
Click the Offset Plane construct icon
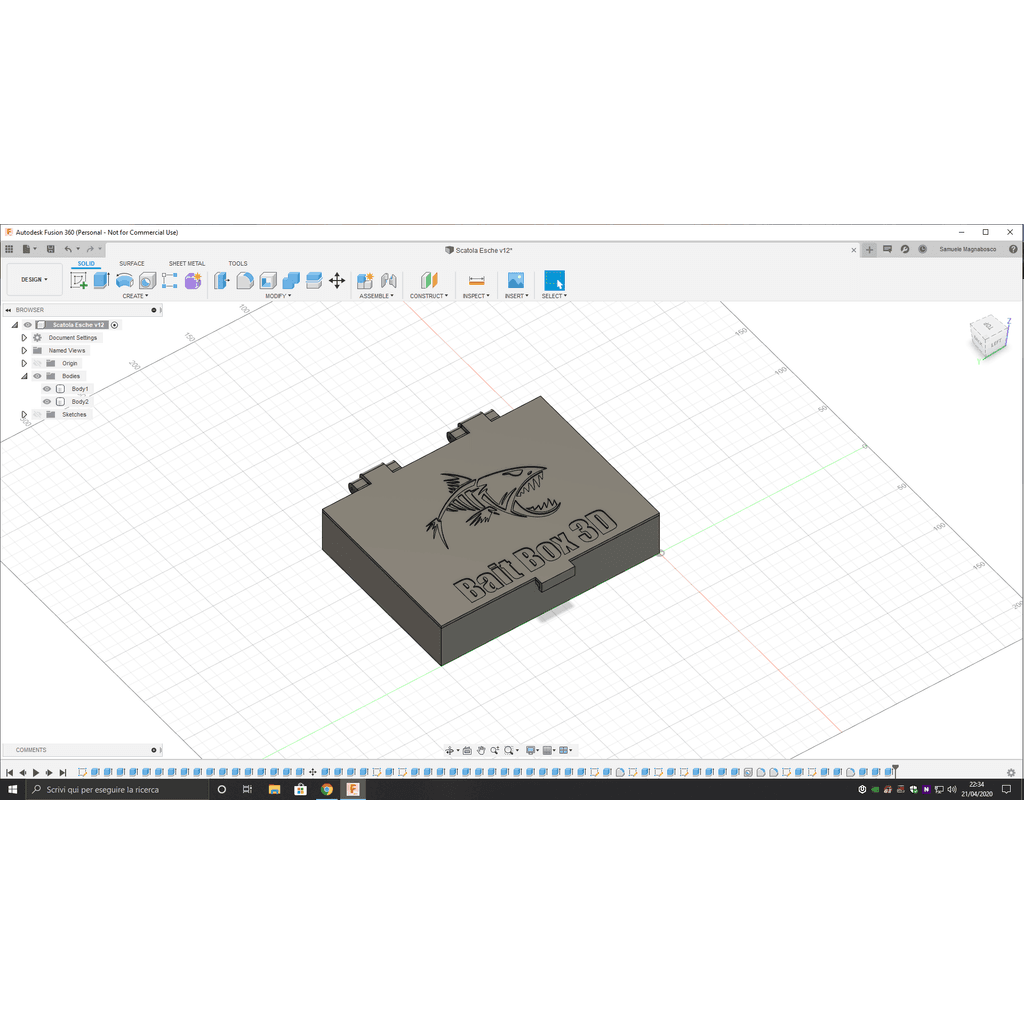(x=429, y=281)
